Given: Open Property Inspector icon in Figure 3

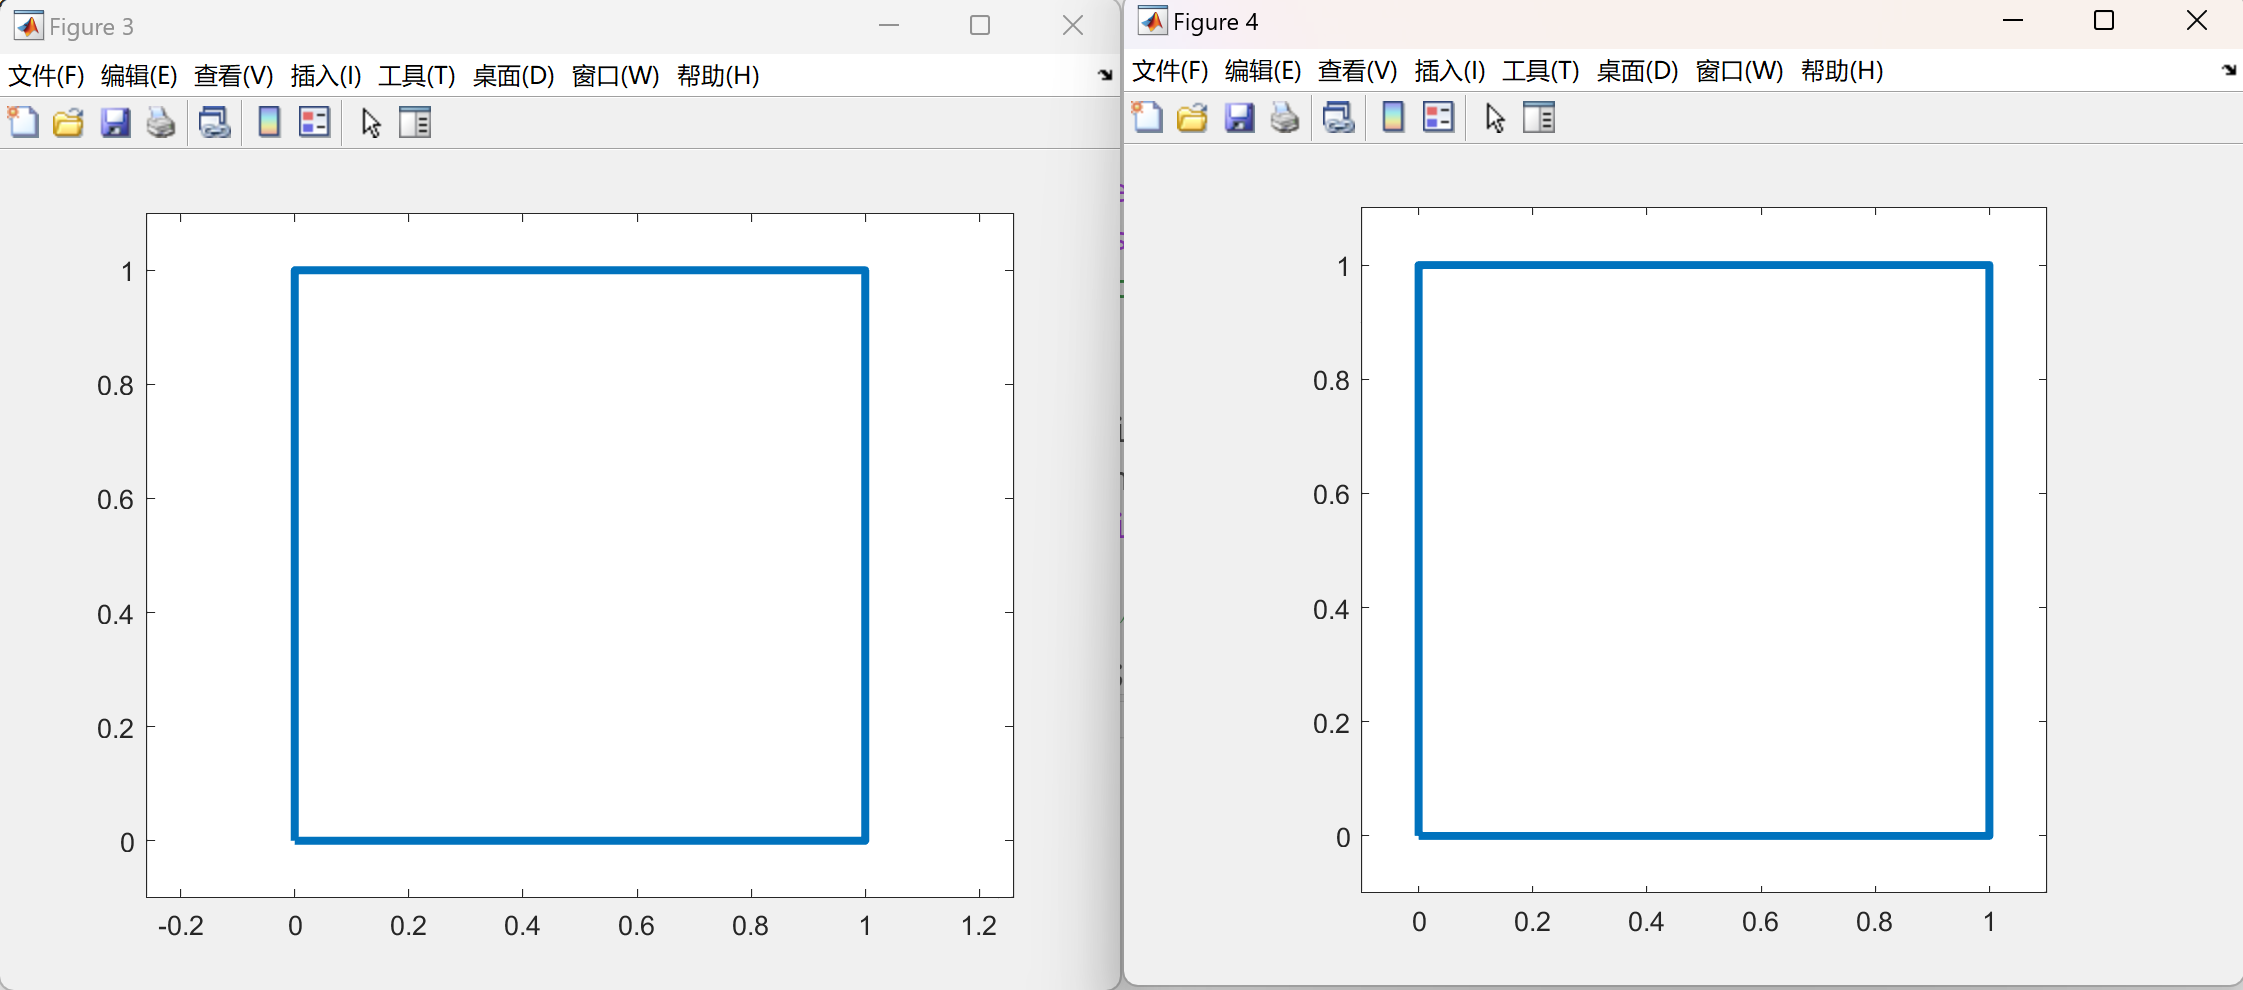Looking at the screenshot, I should coord(415,122).
